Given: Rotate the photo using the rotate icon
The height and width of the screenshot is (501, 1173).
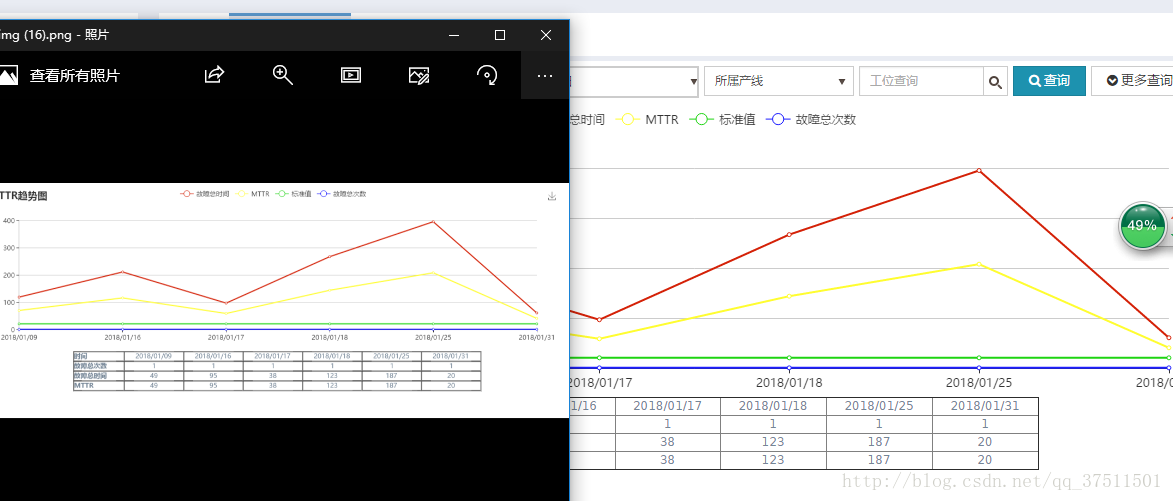Looking at the screenshot, I should [487, 75].
